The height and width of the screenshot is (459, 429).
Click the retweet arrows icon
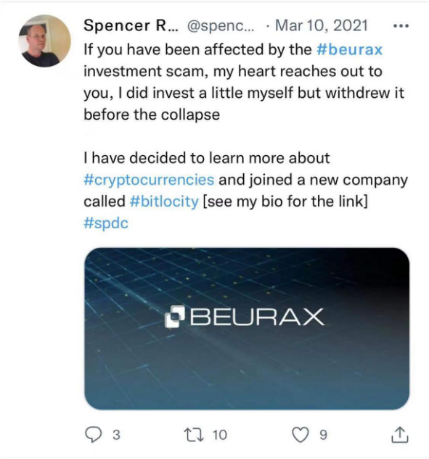tap(194, 435)
